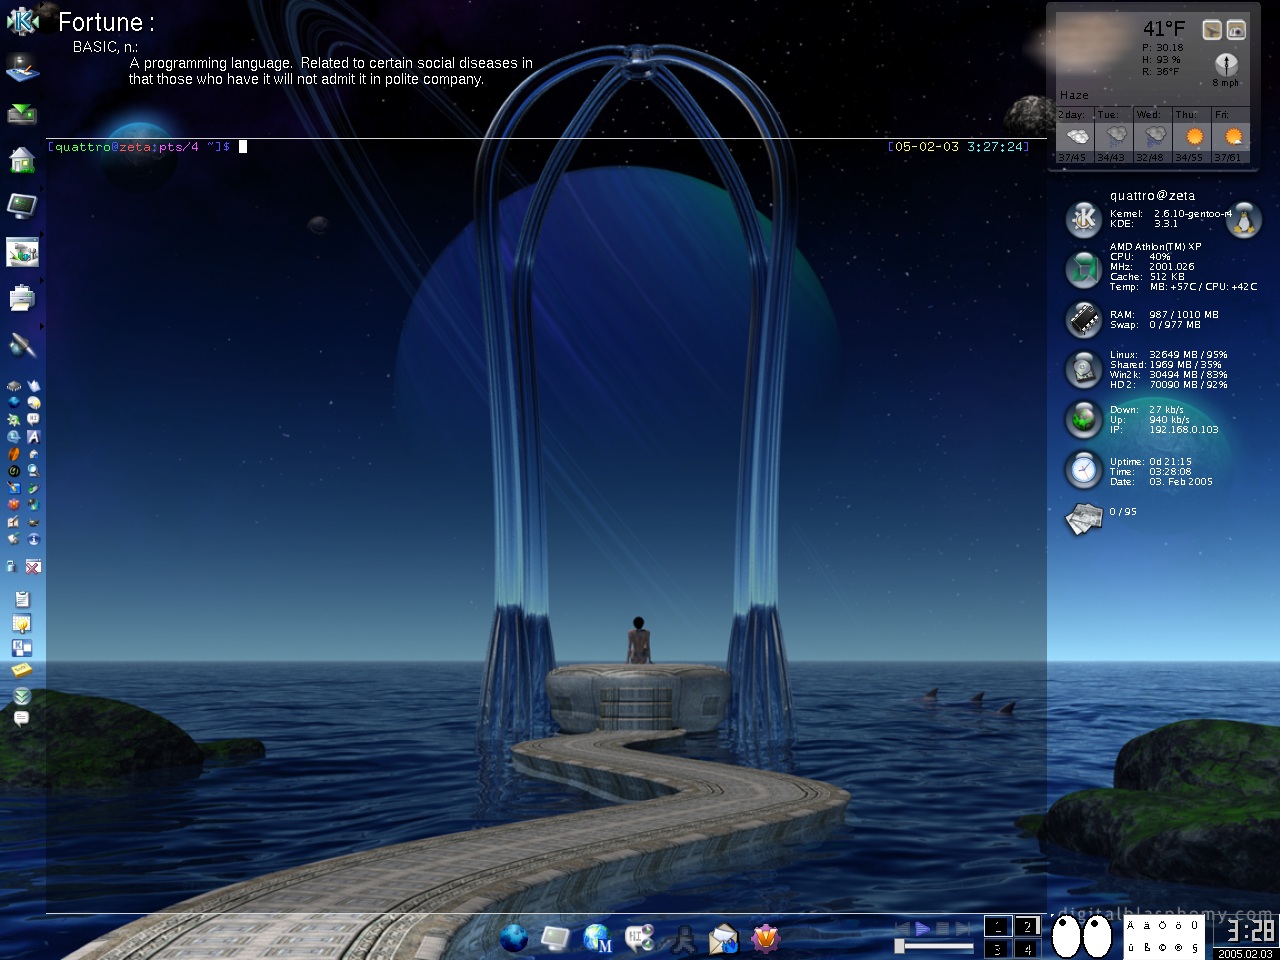Select Thursday sunny forecast in weather widget
The image size is (1280, 960).
click(x=1191, y=135)
